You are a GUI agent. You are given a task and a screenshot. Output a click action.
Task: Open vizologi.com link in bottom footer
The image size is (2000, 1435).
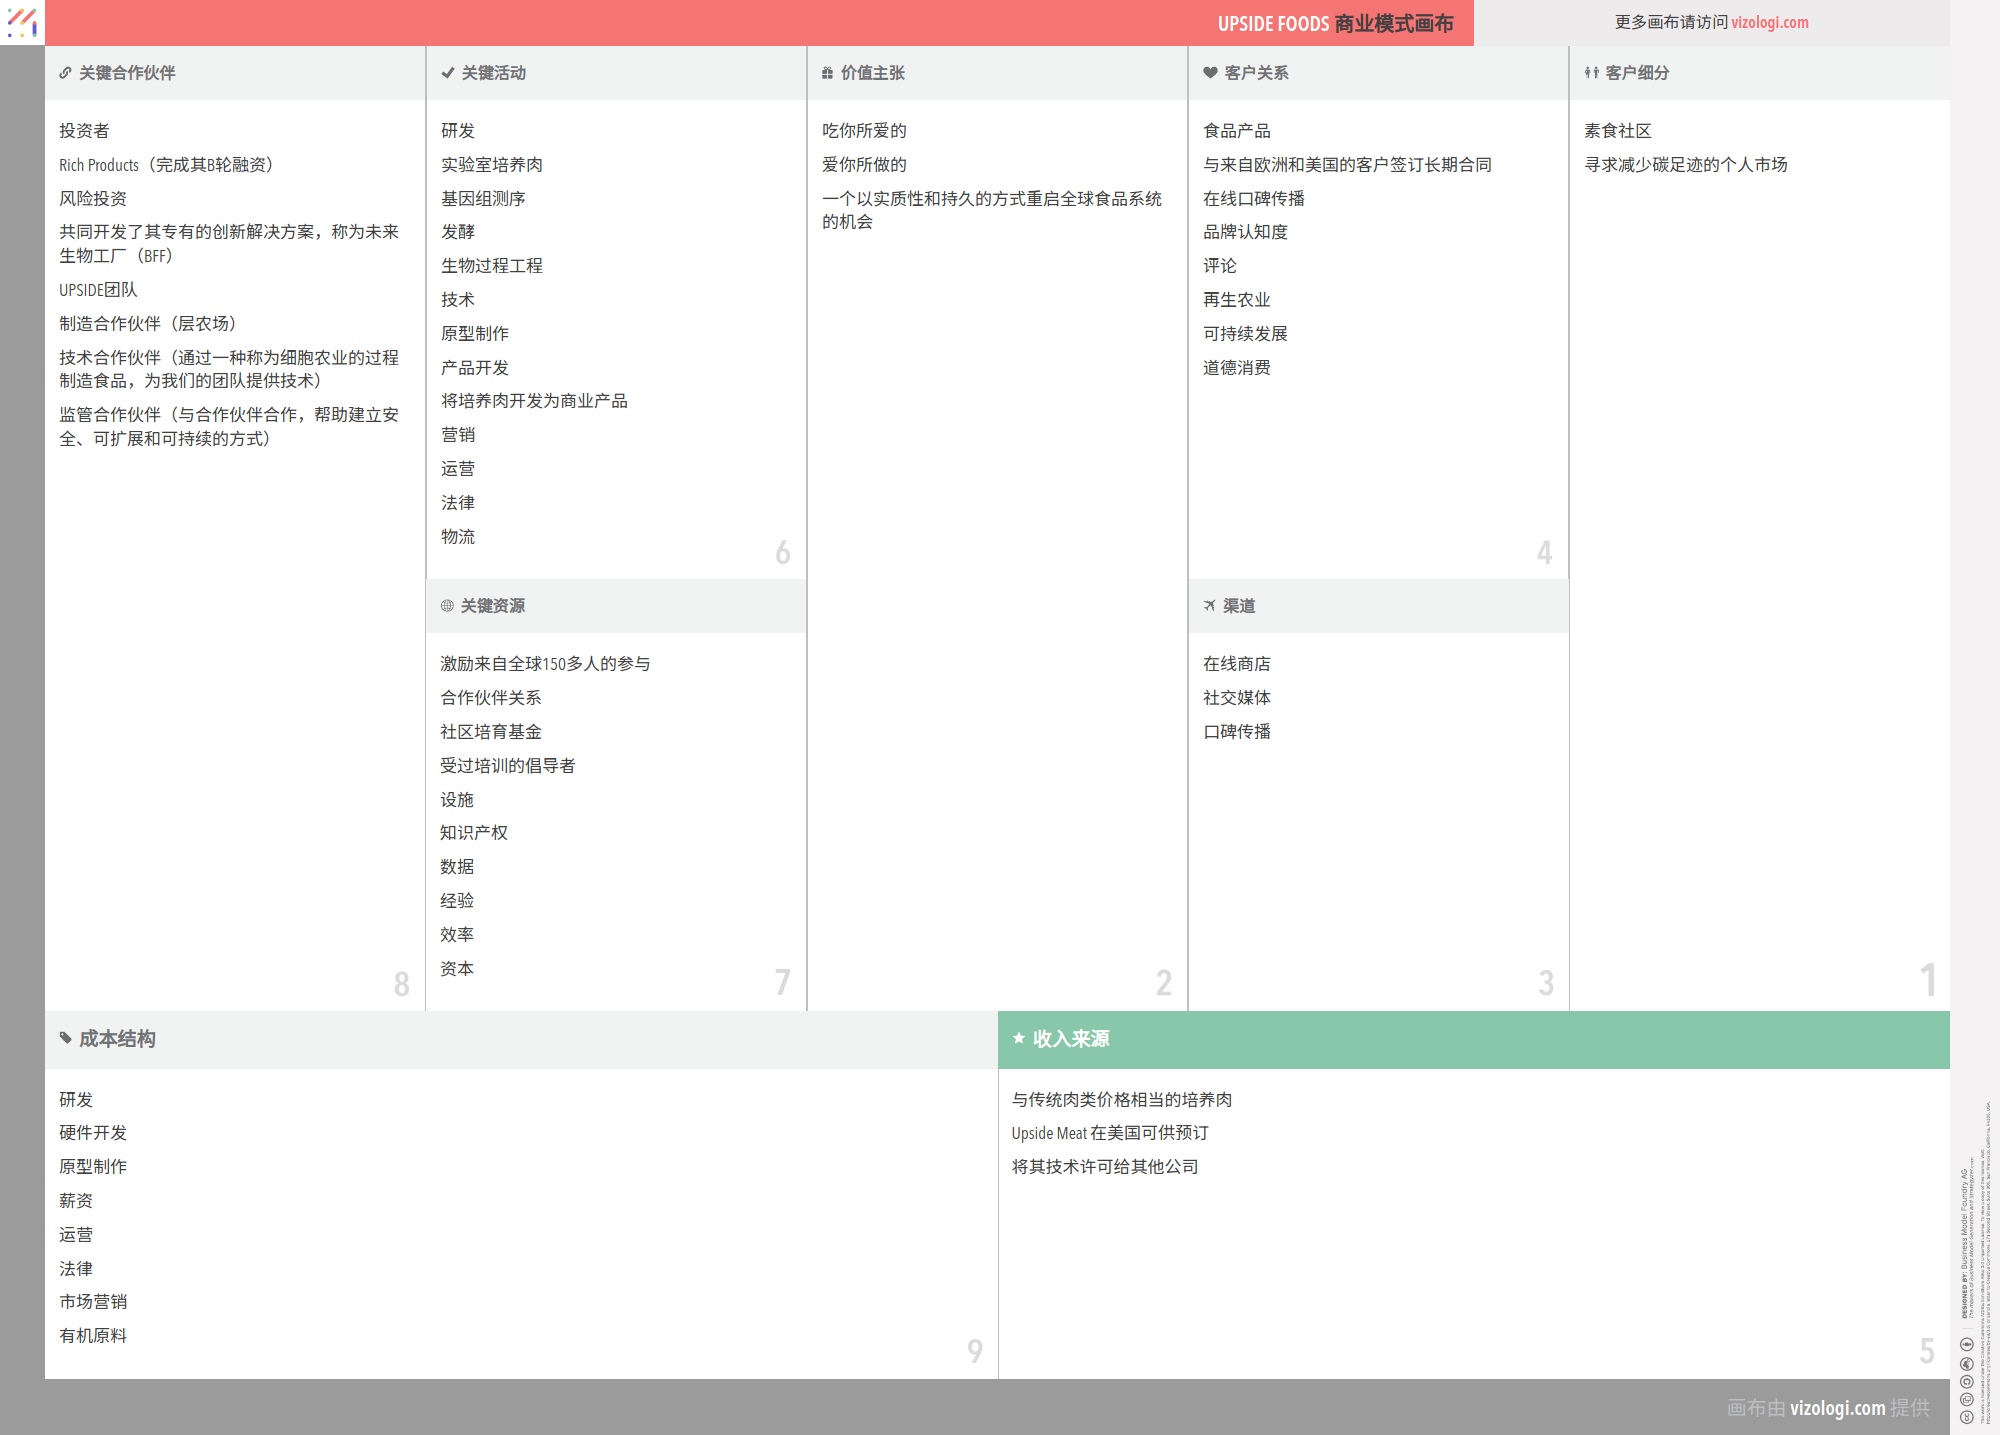pos(1837,1408)
